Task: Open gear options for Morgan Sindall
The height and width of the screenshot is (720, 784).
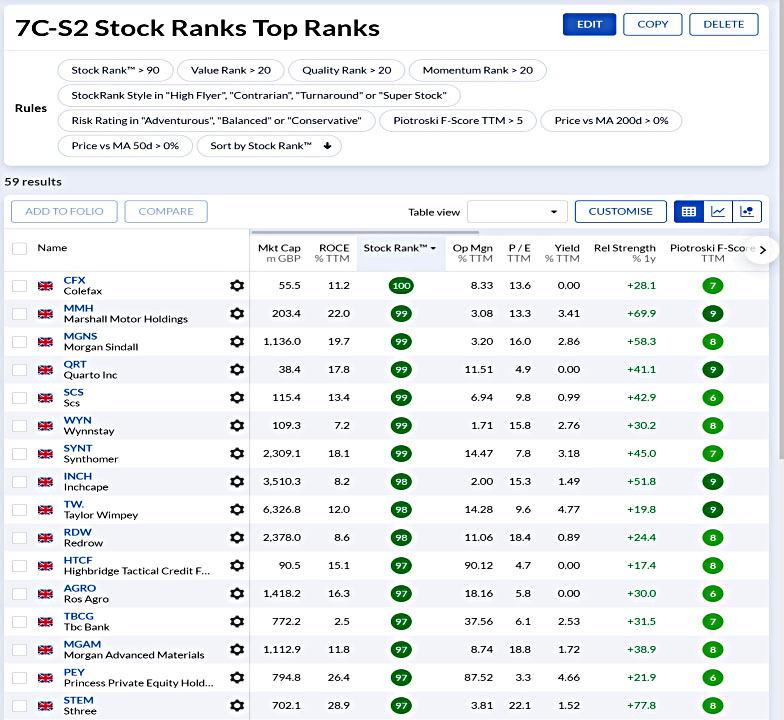Action: pos(237,342)
